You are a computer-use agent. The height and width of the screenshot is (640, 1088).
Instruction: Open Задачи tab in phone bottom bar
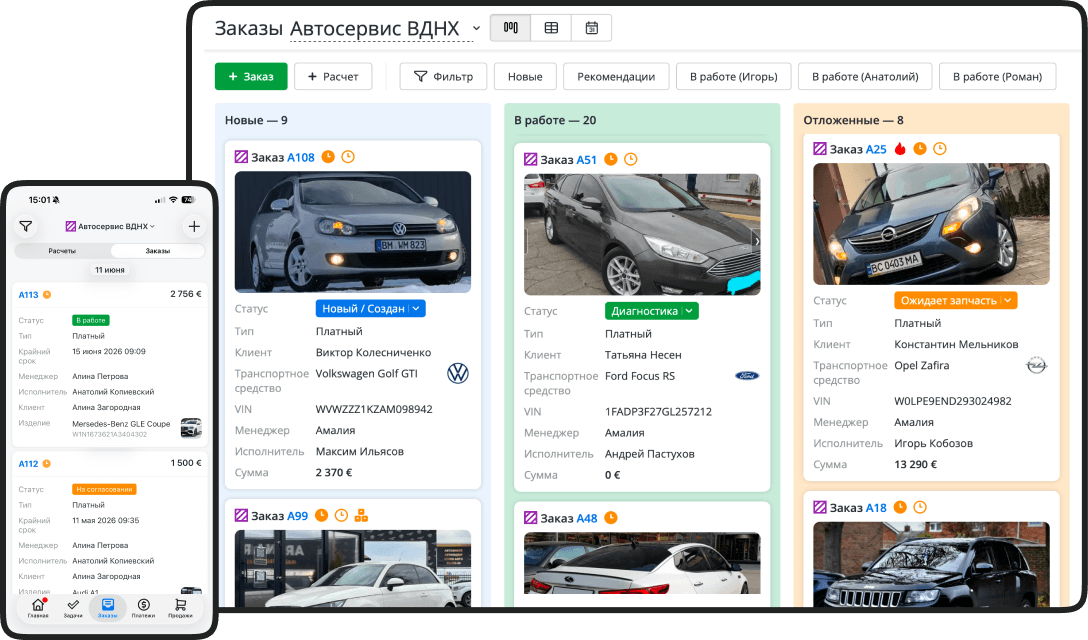73,608
